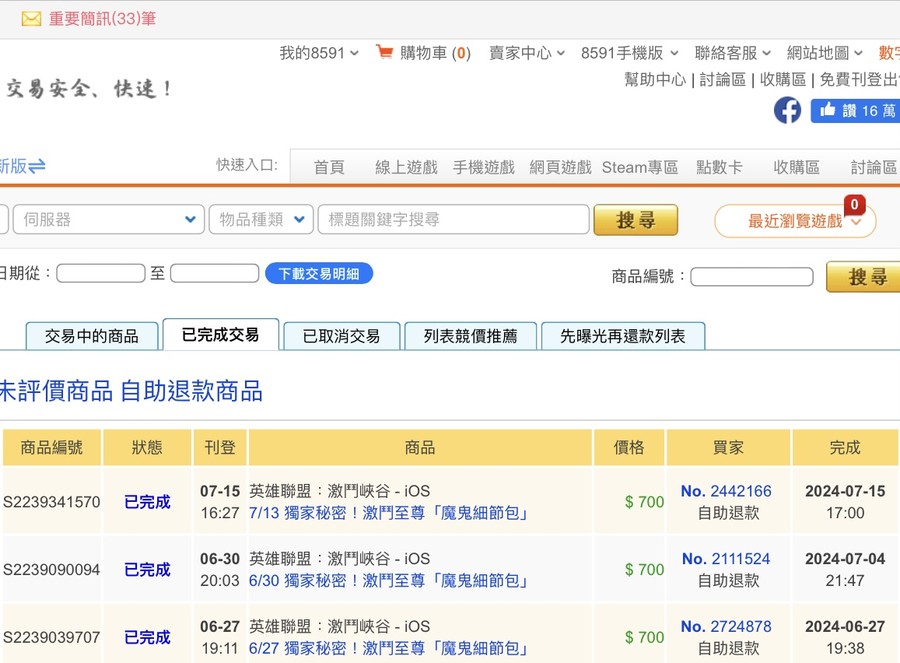
Task: Select 網頁遊戲 in the quick-access bar
Action: tap(560, 167)
